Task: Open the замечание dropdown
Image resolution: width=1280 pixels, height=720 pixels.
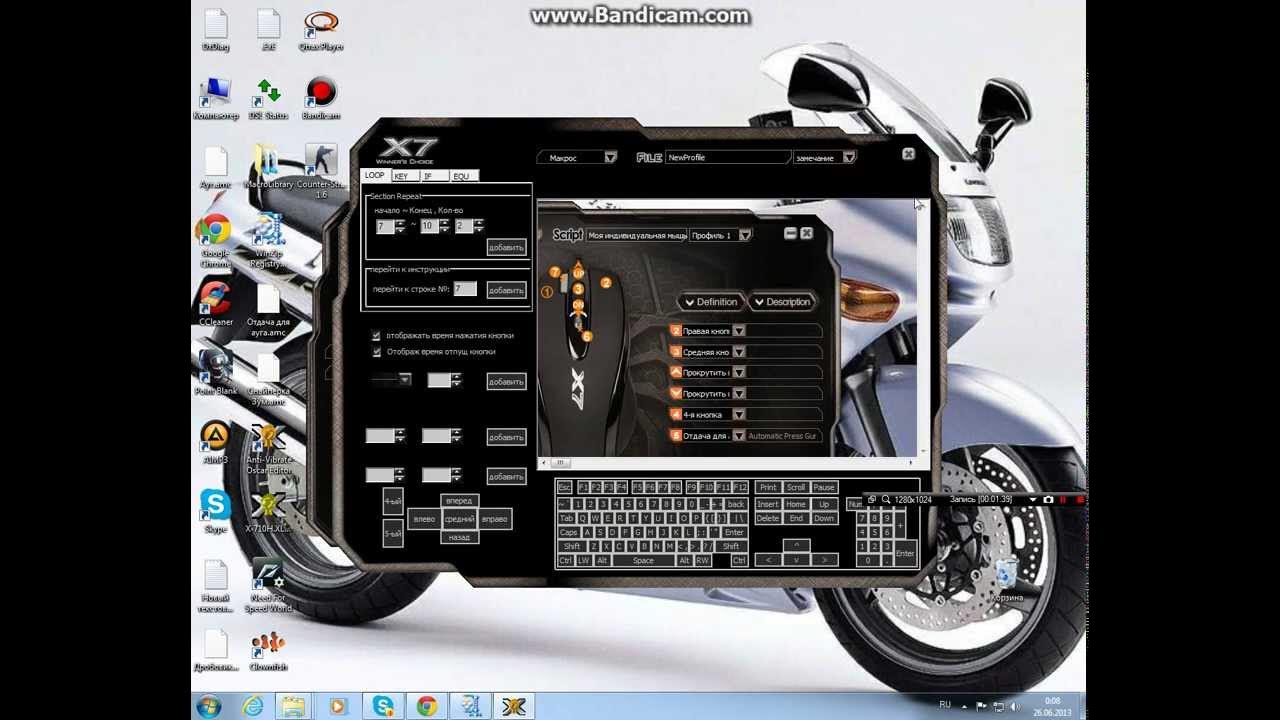Action: 849,157
